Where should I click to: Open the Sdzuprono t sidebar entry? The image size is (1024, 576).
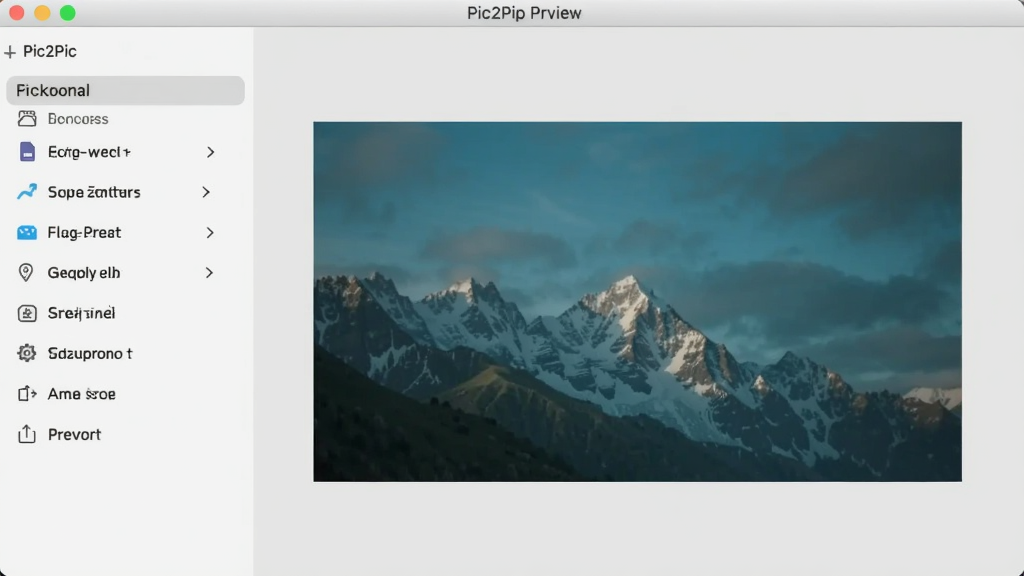[90, 353]
